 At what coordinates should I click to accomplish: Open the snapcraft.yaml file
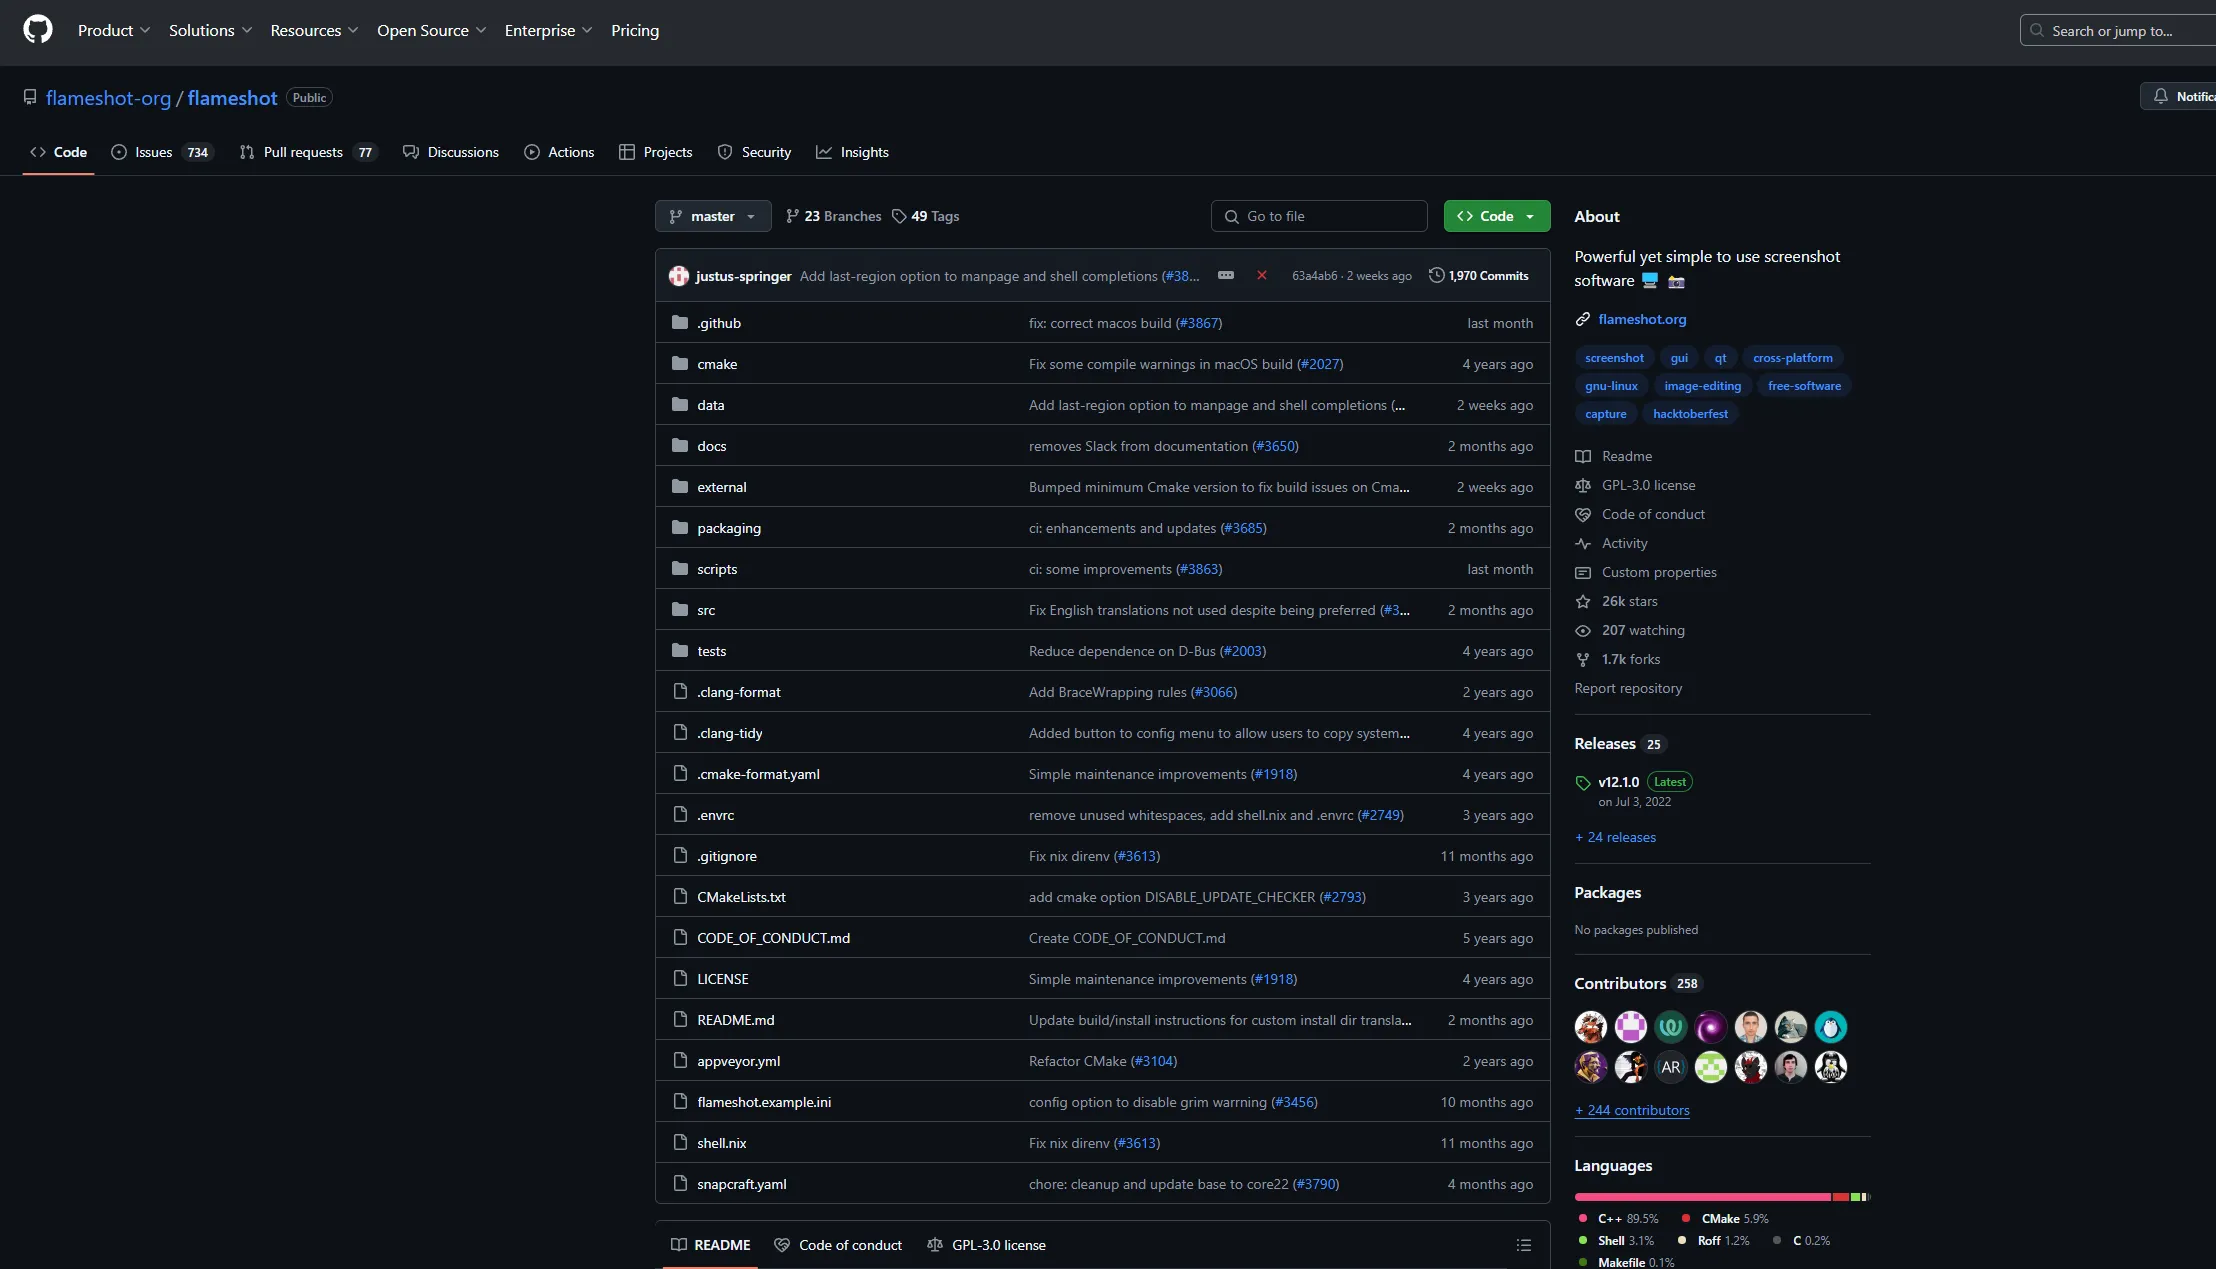pyautogui.click(x=742, y=1184)
